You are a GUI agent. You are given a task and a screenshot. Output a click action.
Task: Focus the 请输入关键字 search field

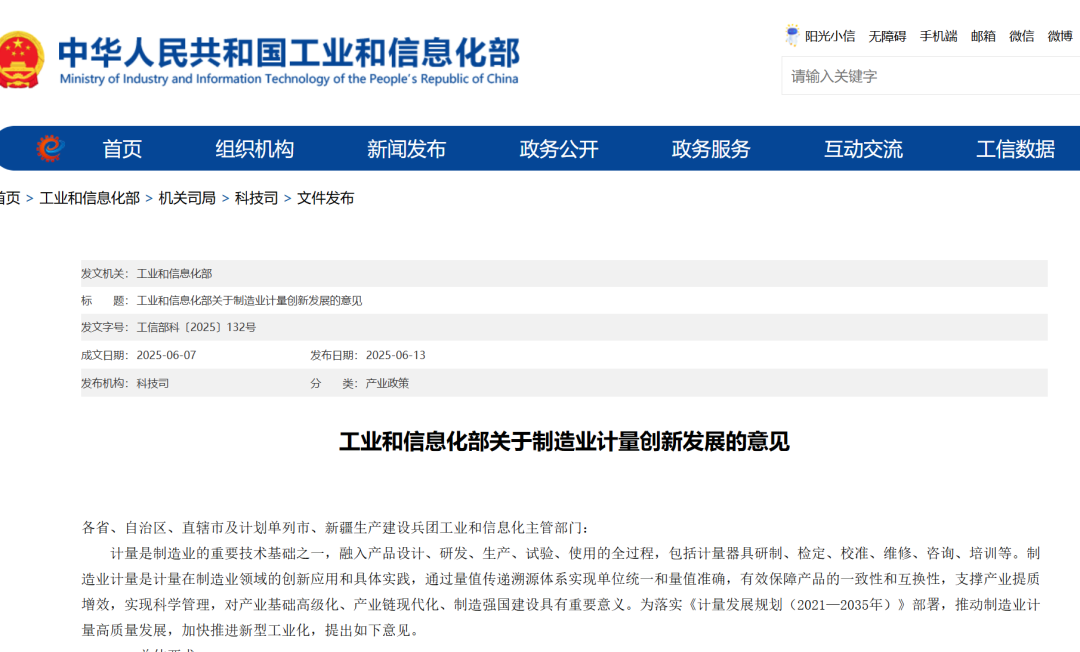pos(931,76)
